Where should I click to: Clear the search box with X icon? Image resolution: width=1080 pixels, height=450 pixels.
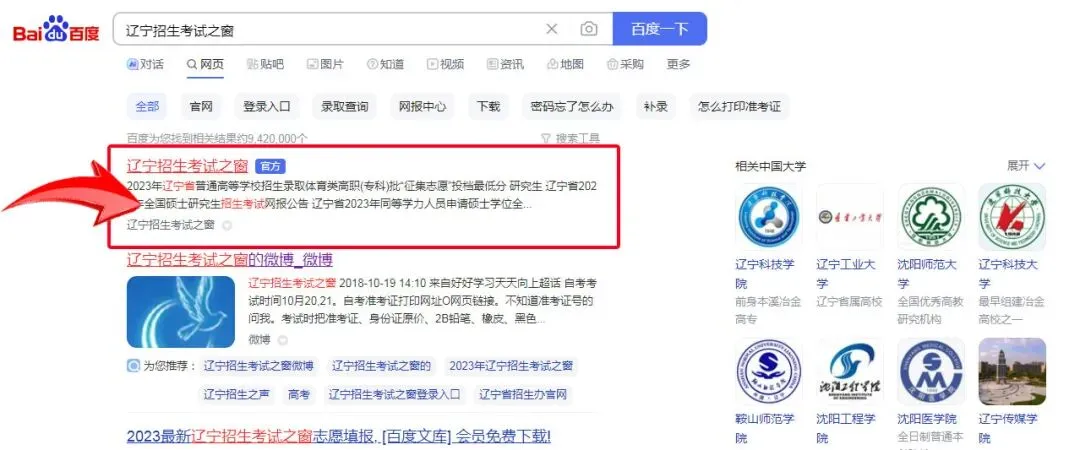pos(552,29)
